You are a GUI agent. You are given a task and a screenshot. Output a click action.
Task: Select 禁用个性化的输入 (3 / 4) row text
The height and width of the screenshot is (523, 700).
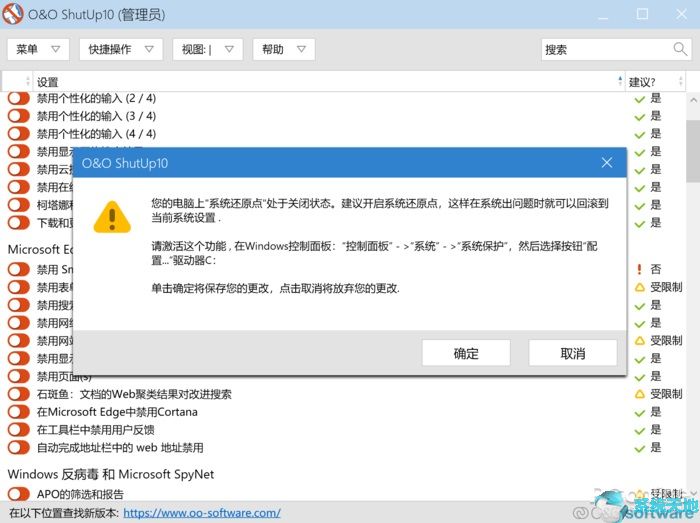point(96,116)
